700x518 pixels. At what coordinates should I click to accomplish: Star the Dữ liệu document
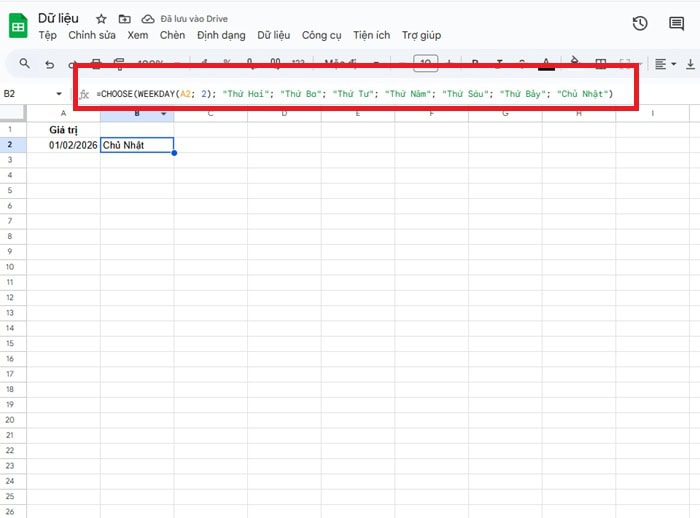click(x=101, y=19)
